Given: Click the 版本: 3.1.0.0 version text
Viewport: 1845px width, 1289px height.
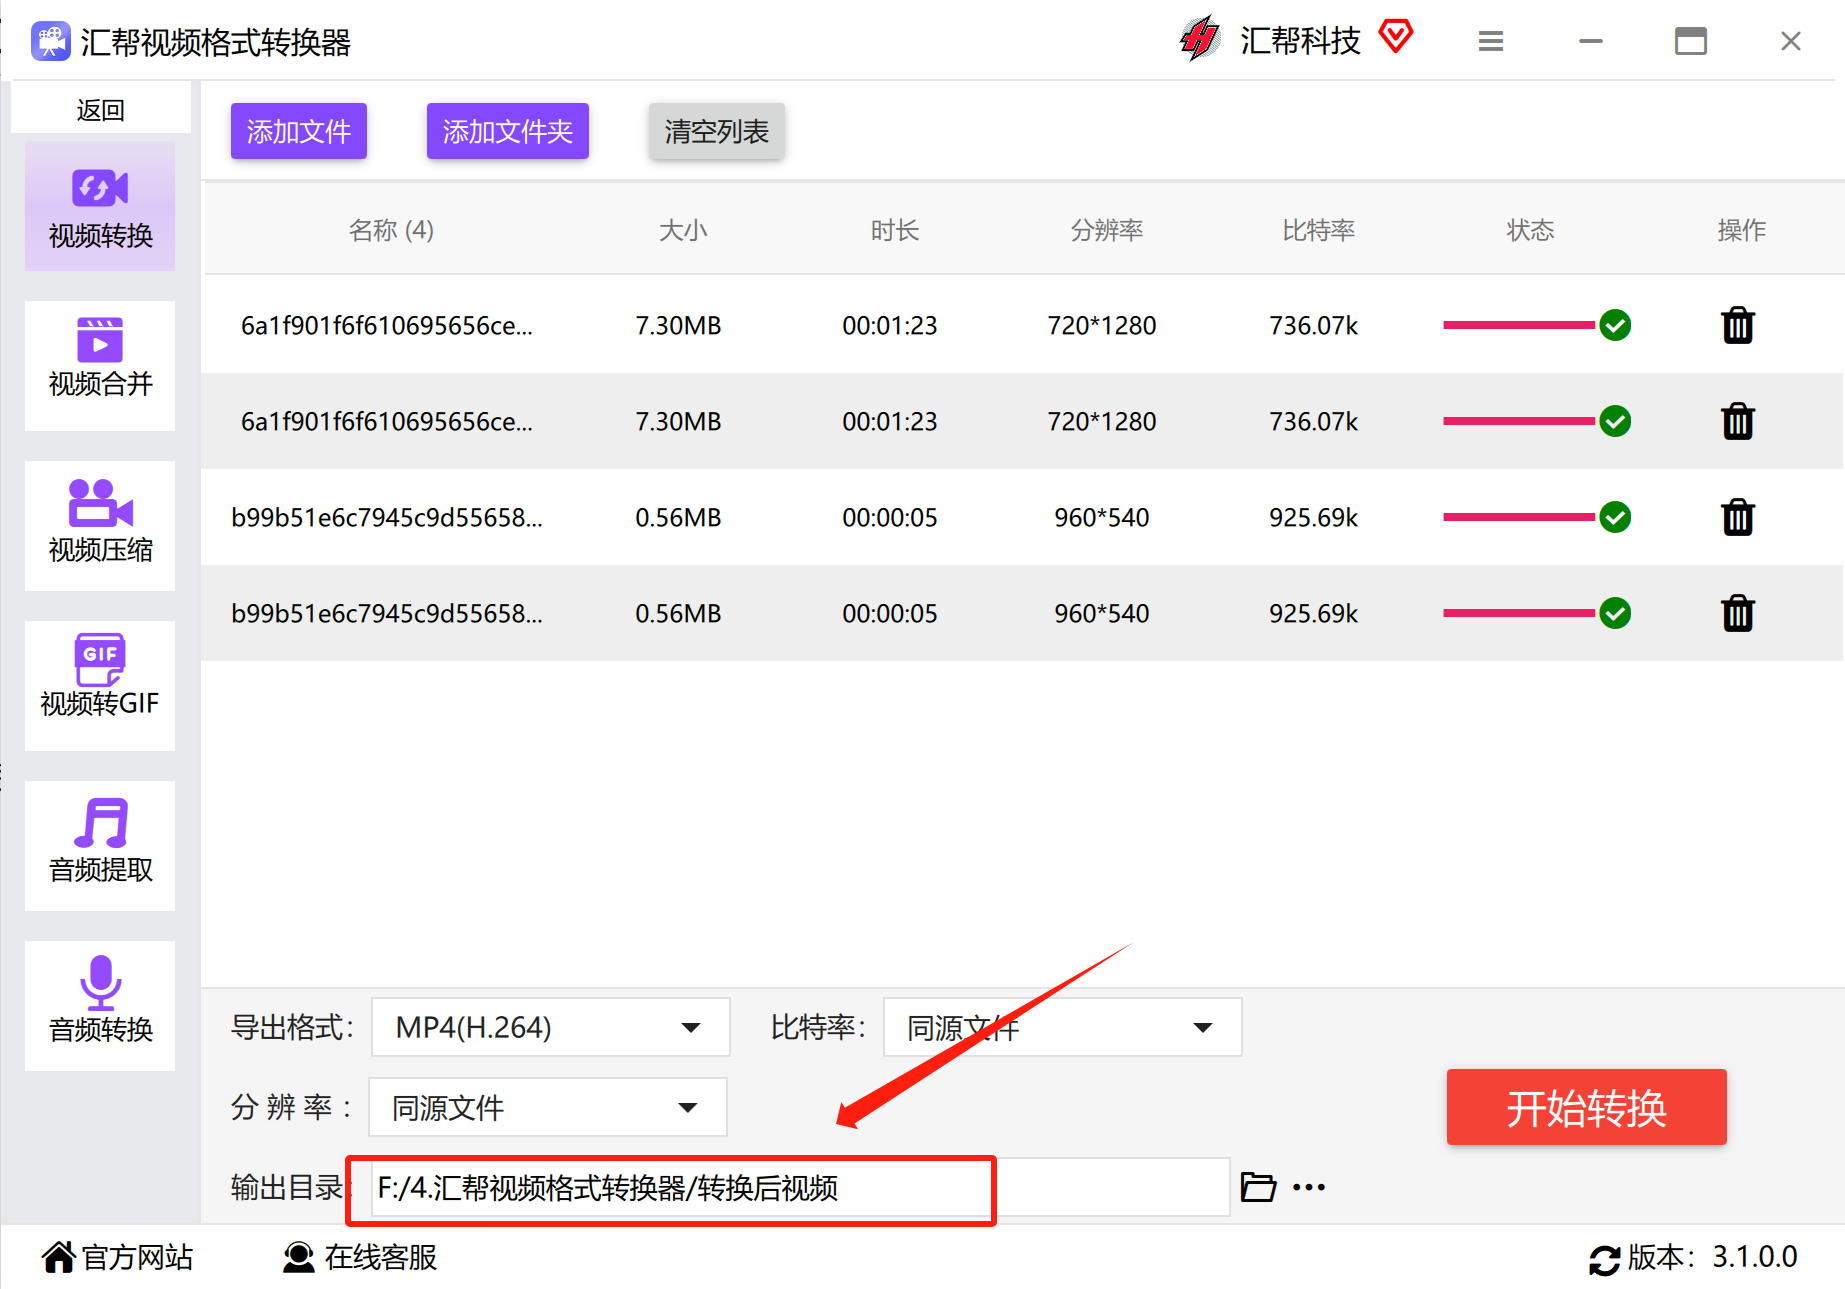Looking at the screenshot, I should point(1713,1257).
